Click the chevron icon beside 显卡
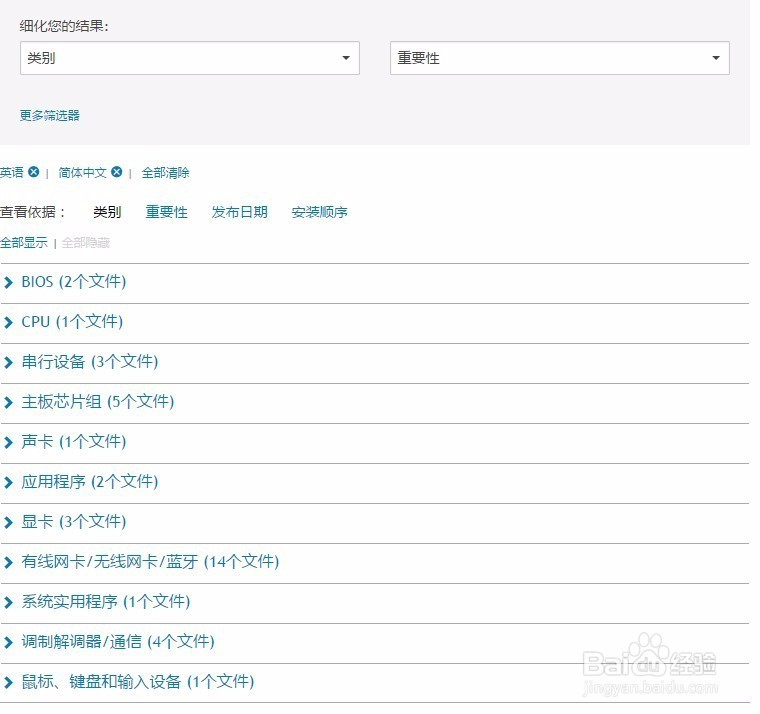760x714 pixels. [9, 523]
